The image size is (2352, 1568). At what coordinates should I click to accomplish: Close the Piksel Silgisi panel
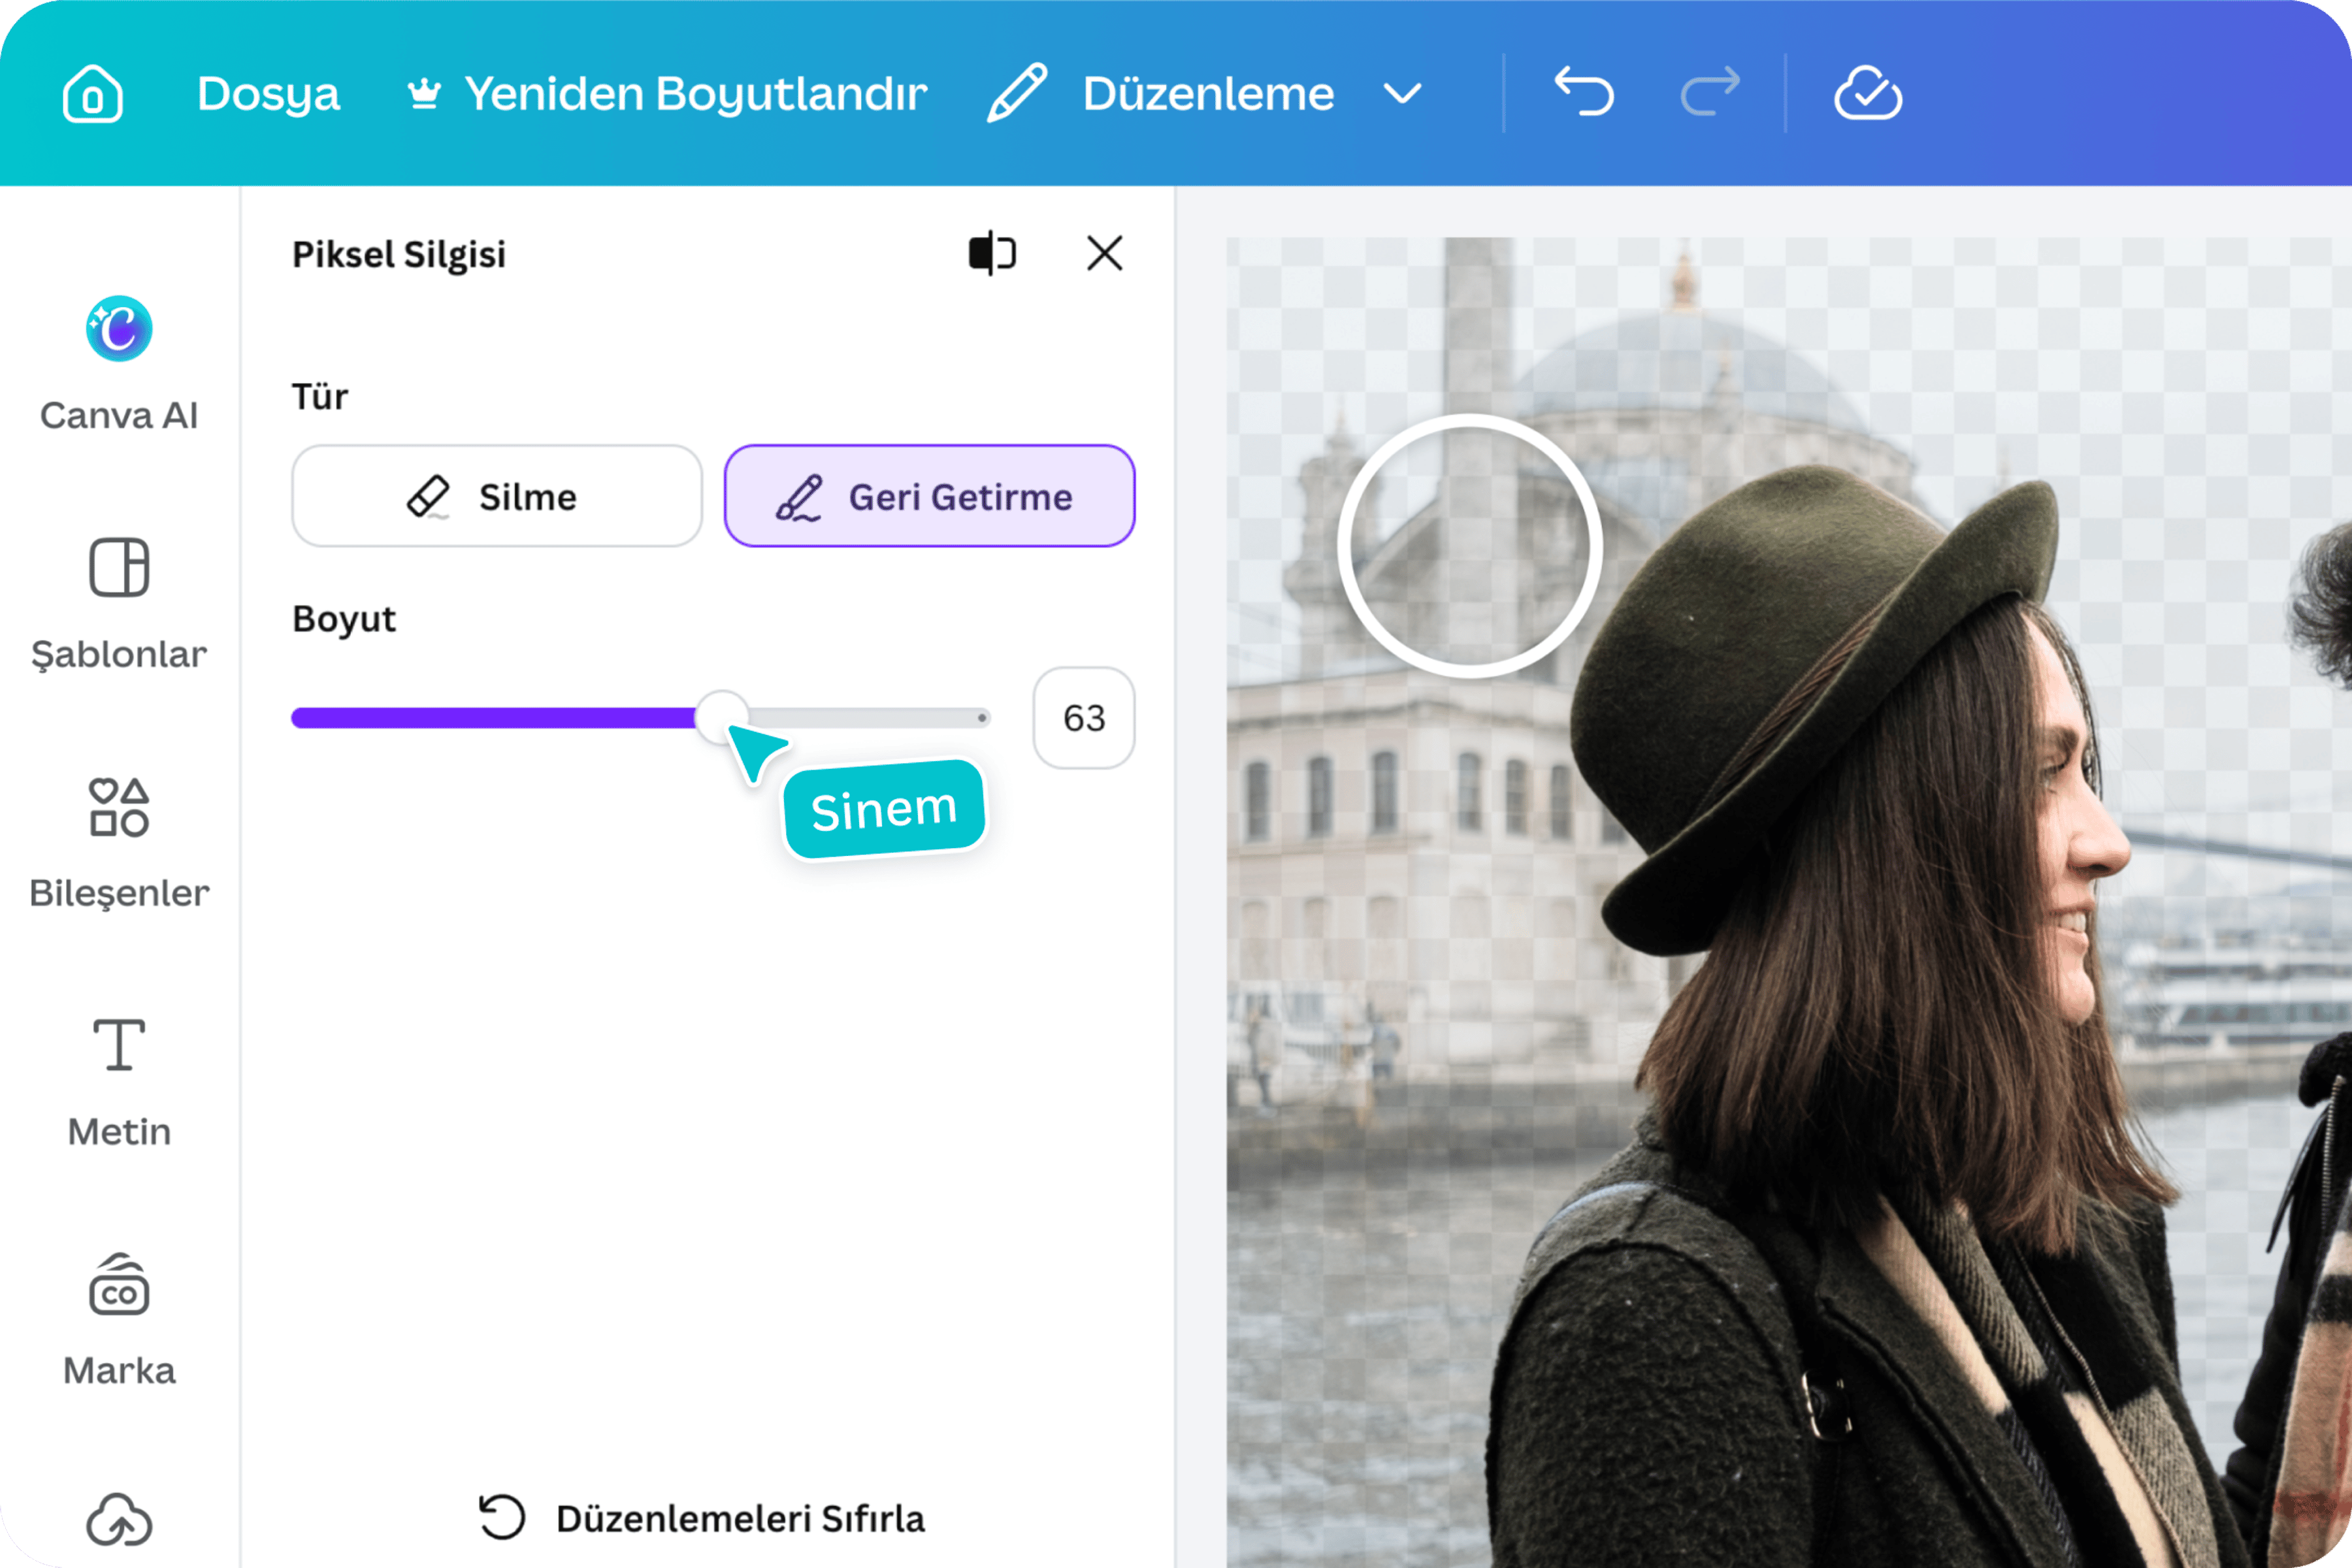pos(1105,253)
